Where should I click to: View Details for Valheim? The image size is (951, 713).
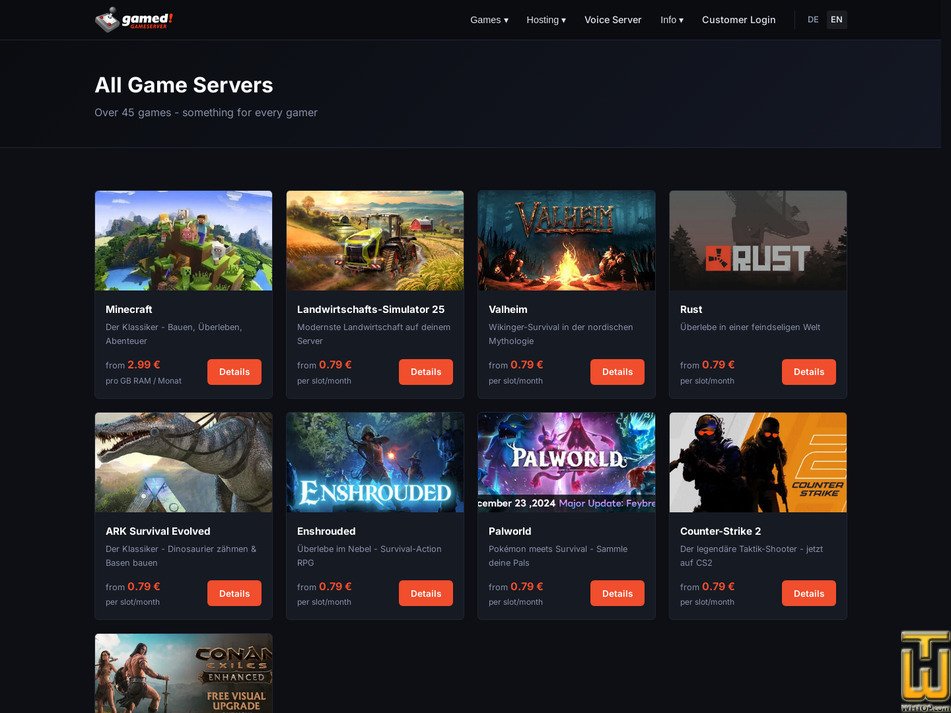point(617,372)
